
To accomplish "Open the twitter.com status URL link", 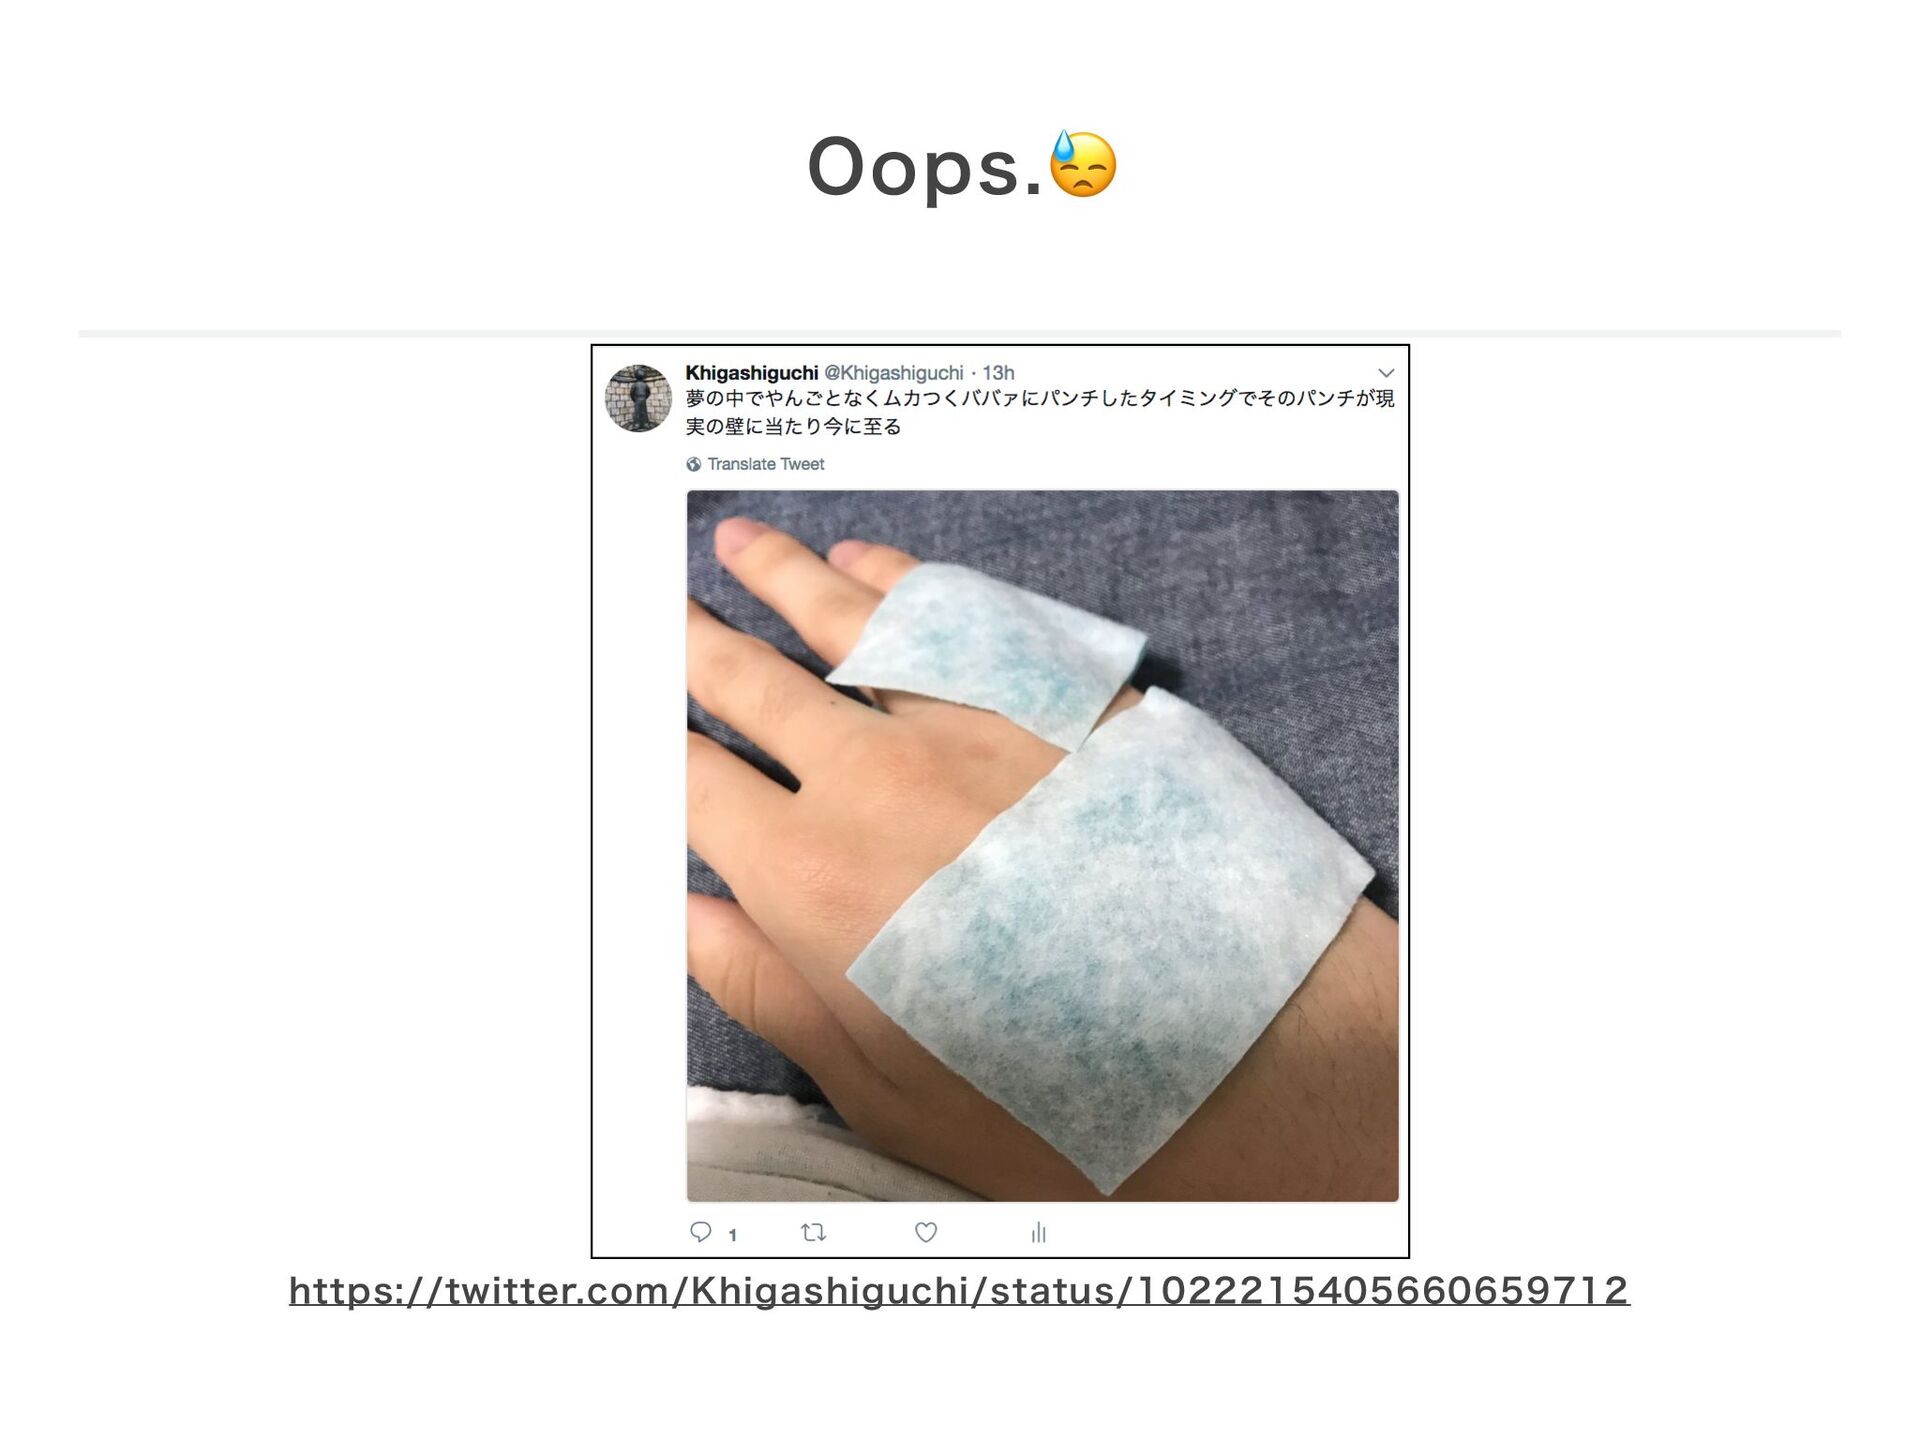I will click(x=959, y=1290).
